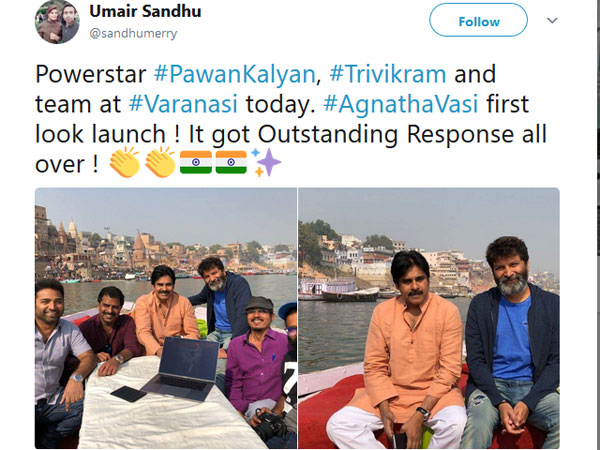
Task: Click the laptop in the left photo
Action: coord(182,368)
